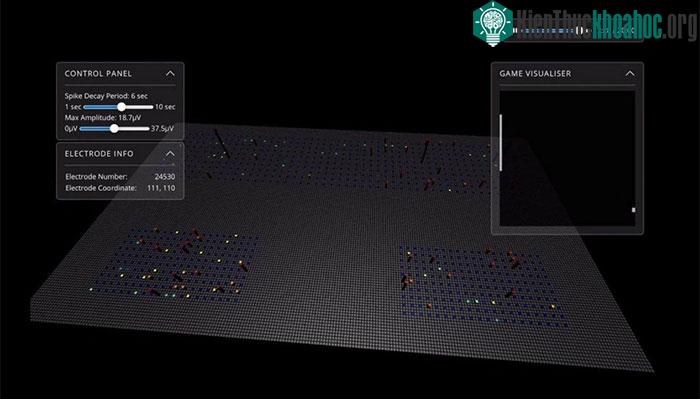Click the '24530' electrode number value
Viewport: 700px width, 399px height.
(x=165, y=177)
